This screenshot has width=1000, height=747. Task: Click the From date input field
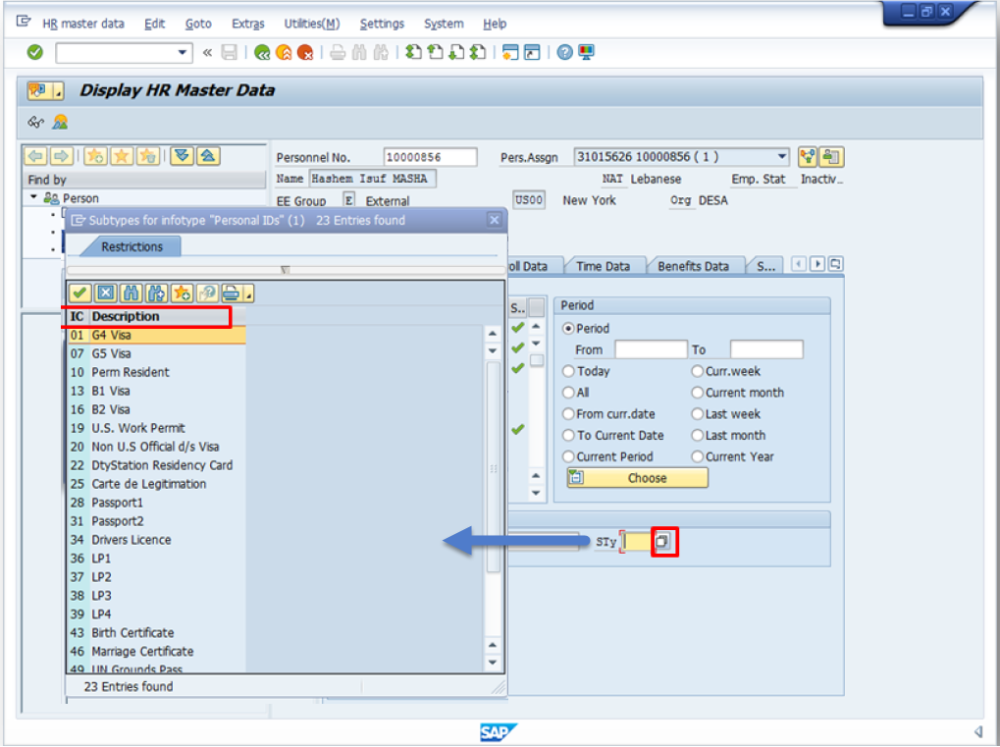click(x=651, y=350)
